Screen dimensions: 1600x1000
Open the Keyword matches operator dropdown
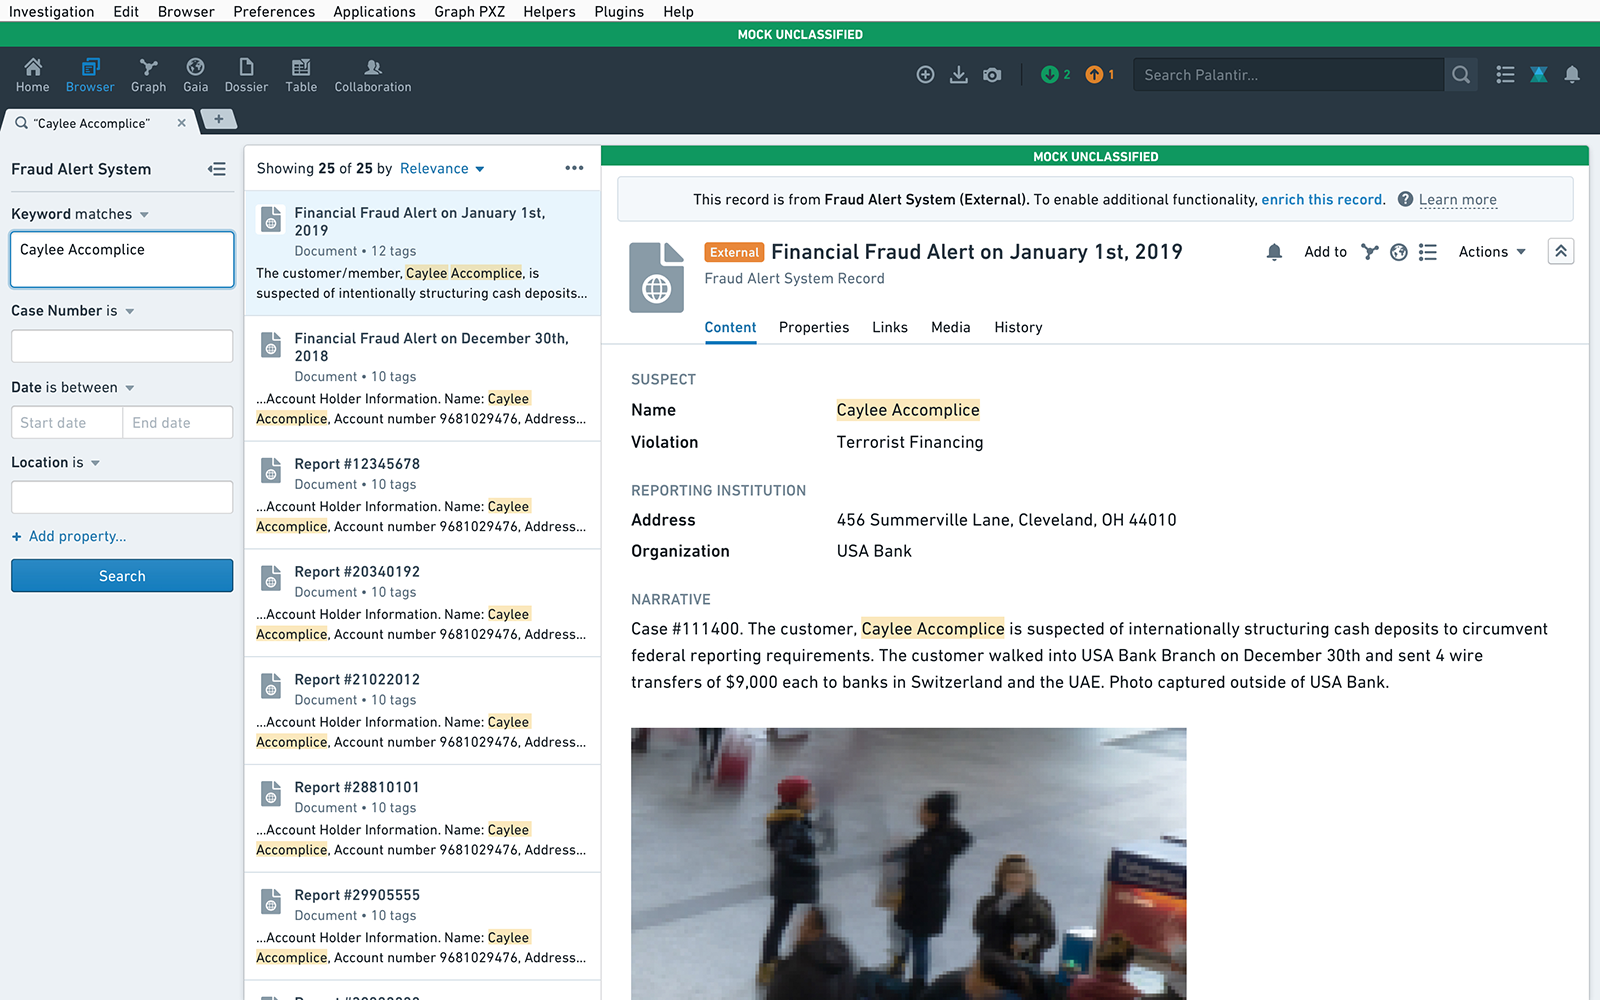pos(144,215)
